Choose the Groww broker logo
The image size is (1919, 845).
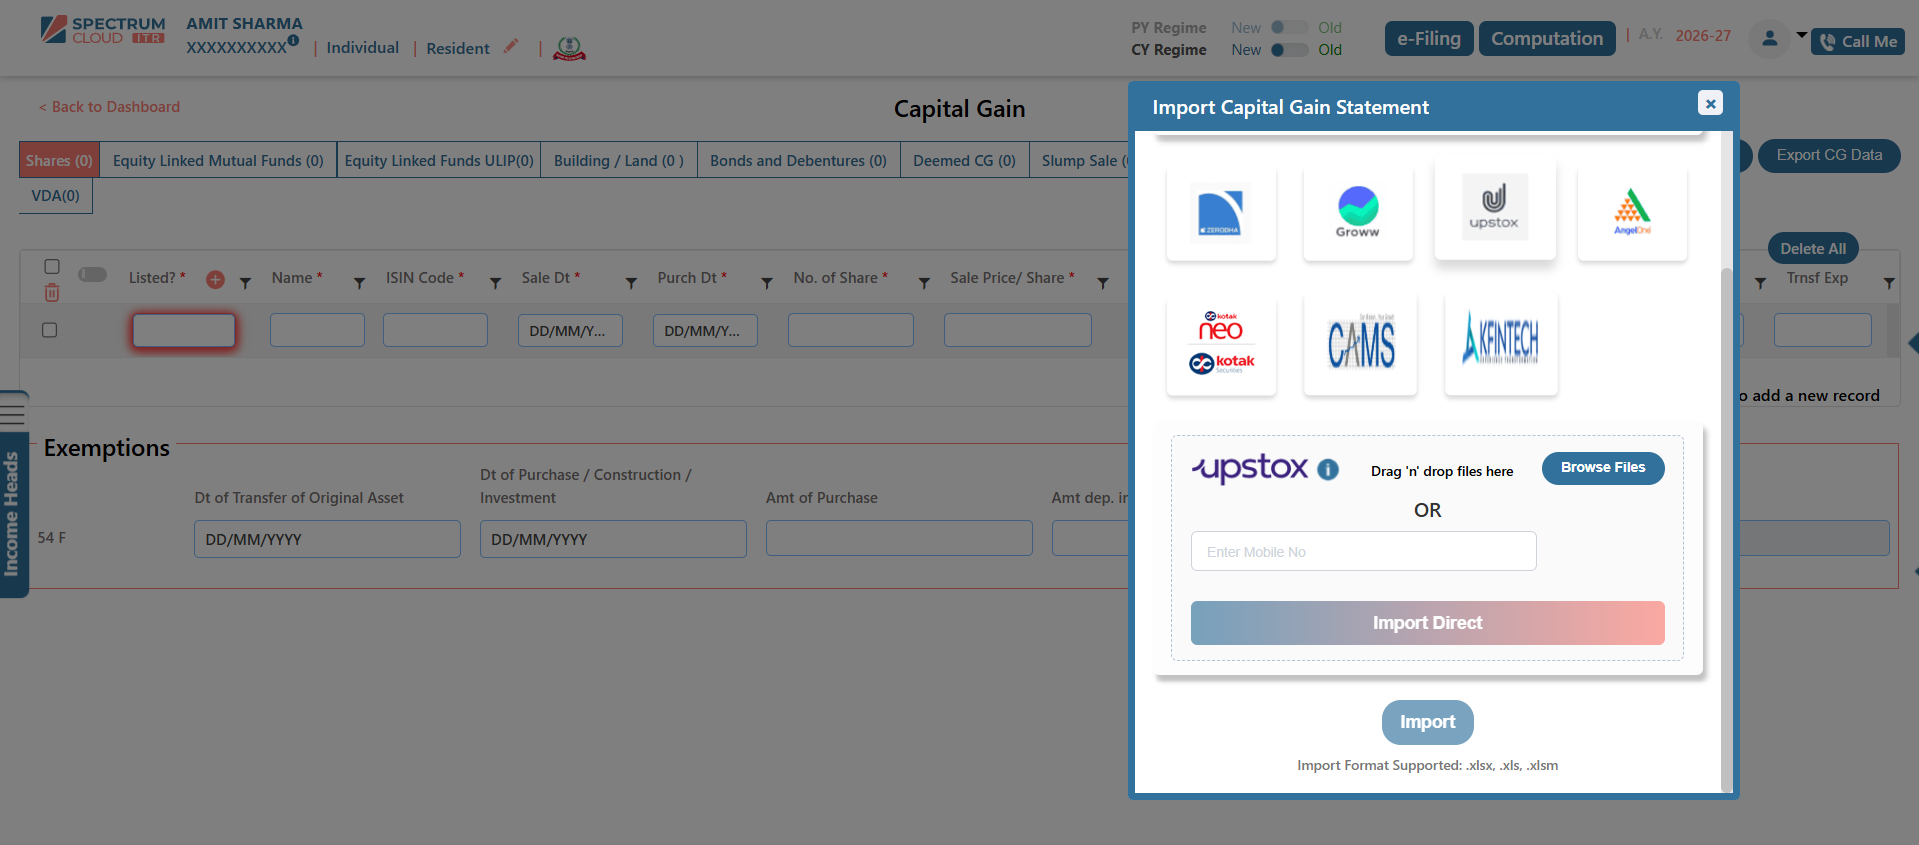(x=1357, y=212)
